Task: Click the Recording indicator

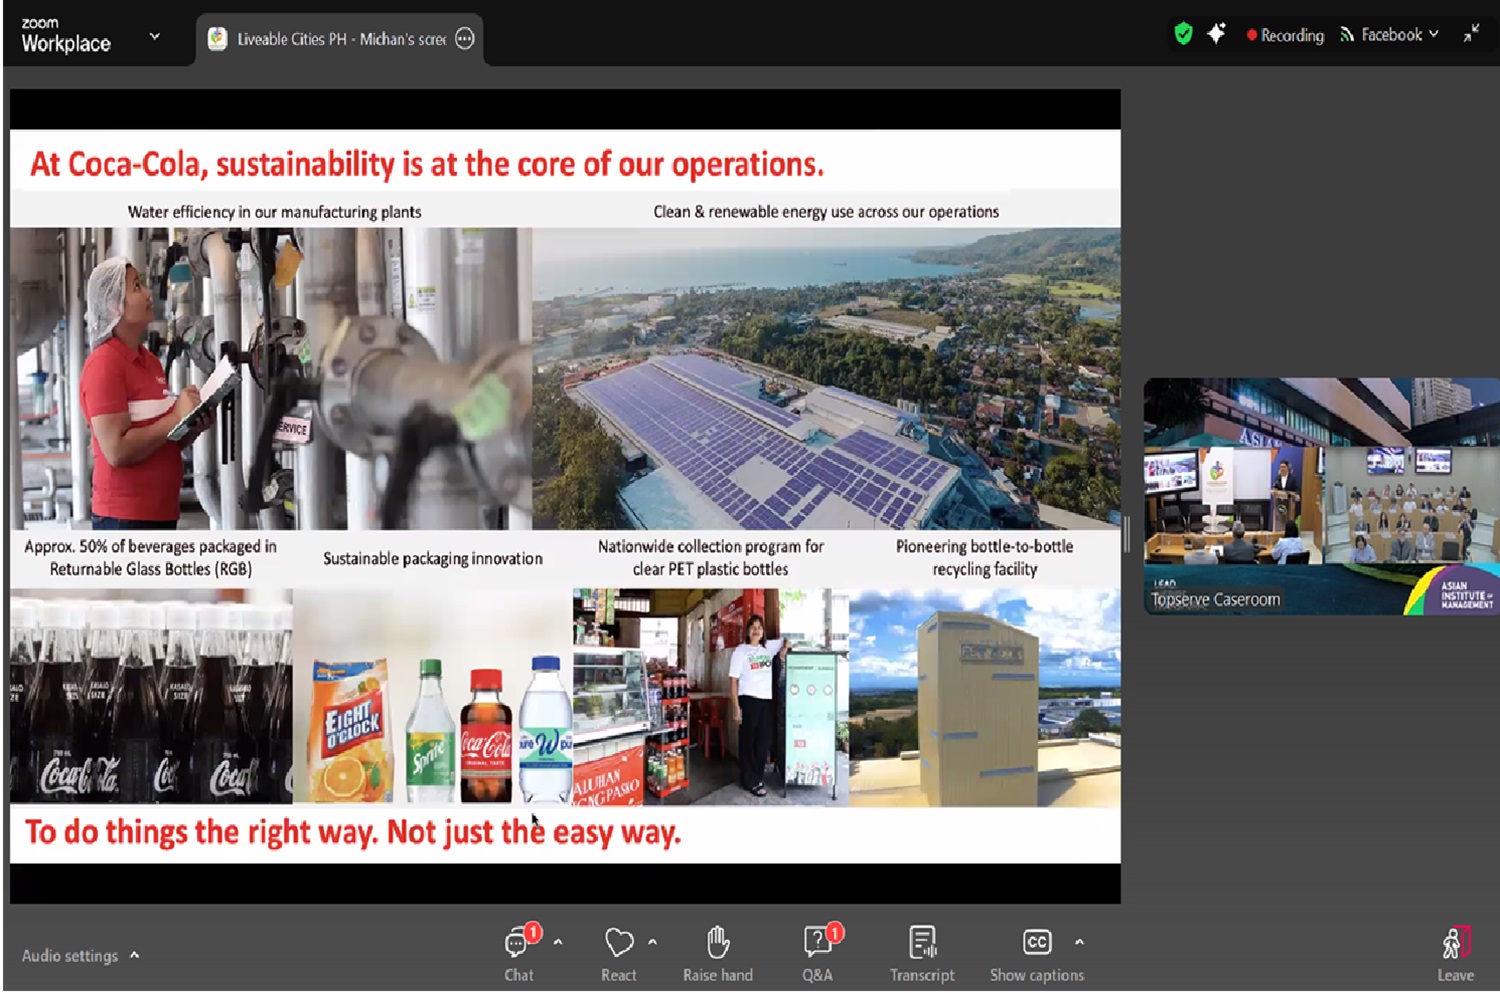Action: click(1285, 35)
